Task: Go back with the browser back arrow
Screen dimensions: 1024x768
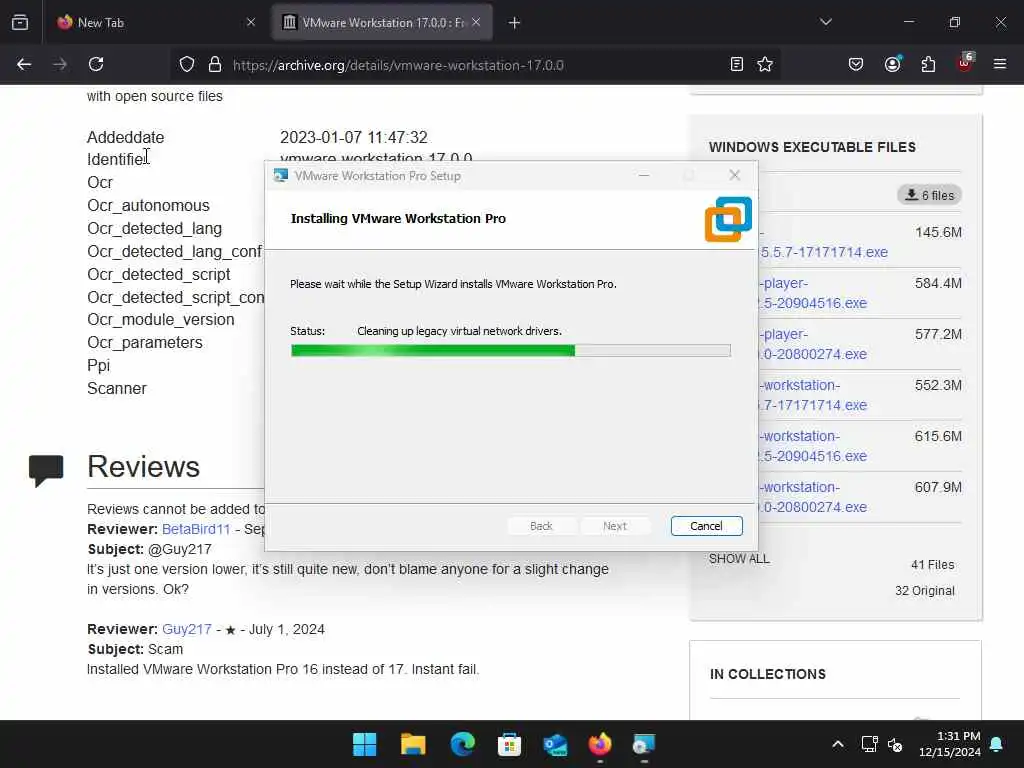Action: [24, 64]
